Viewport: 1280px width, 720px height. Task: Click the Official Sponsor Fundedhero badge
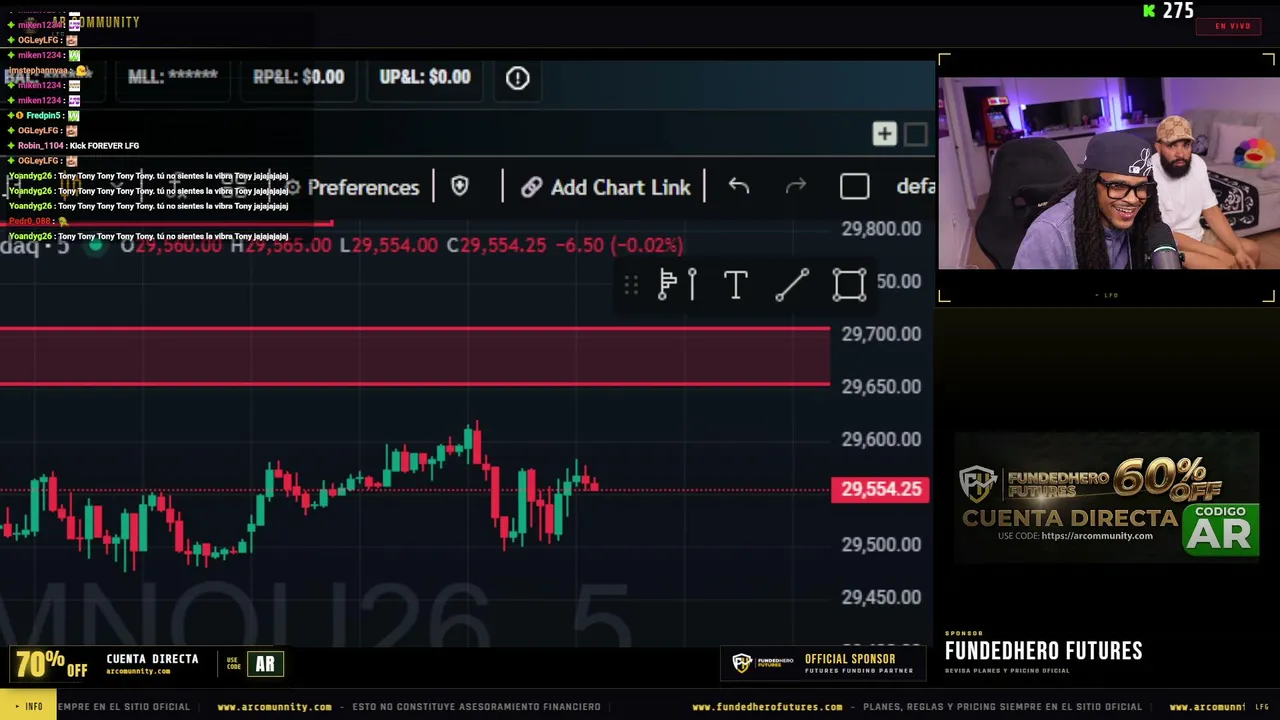(x=824, y=663)
